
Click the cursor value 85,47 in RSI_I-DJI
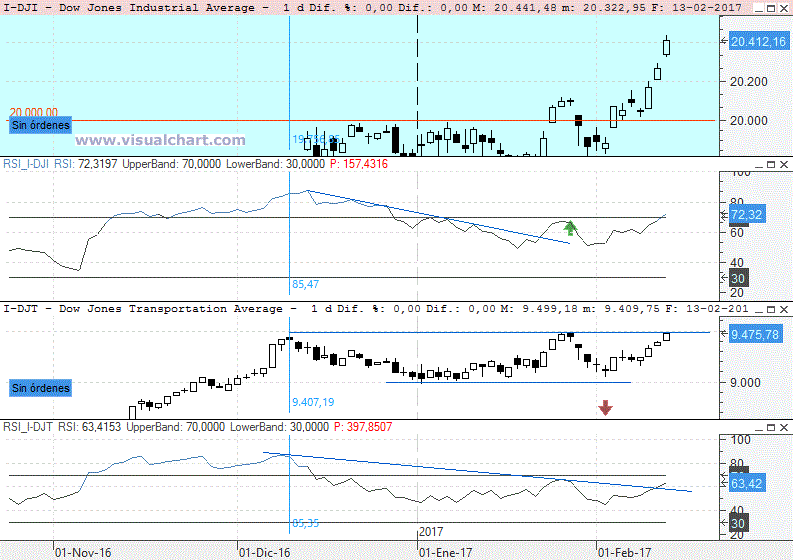(x=305, y=284)
